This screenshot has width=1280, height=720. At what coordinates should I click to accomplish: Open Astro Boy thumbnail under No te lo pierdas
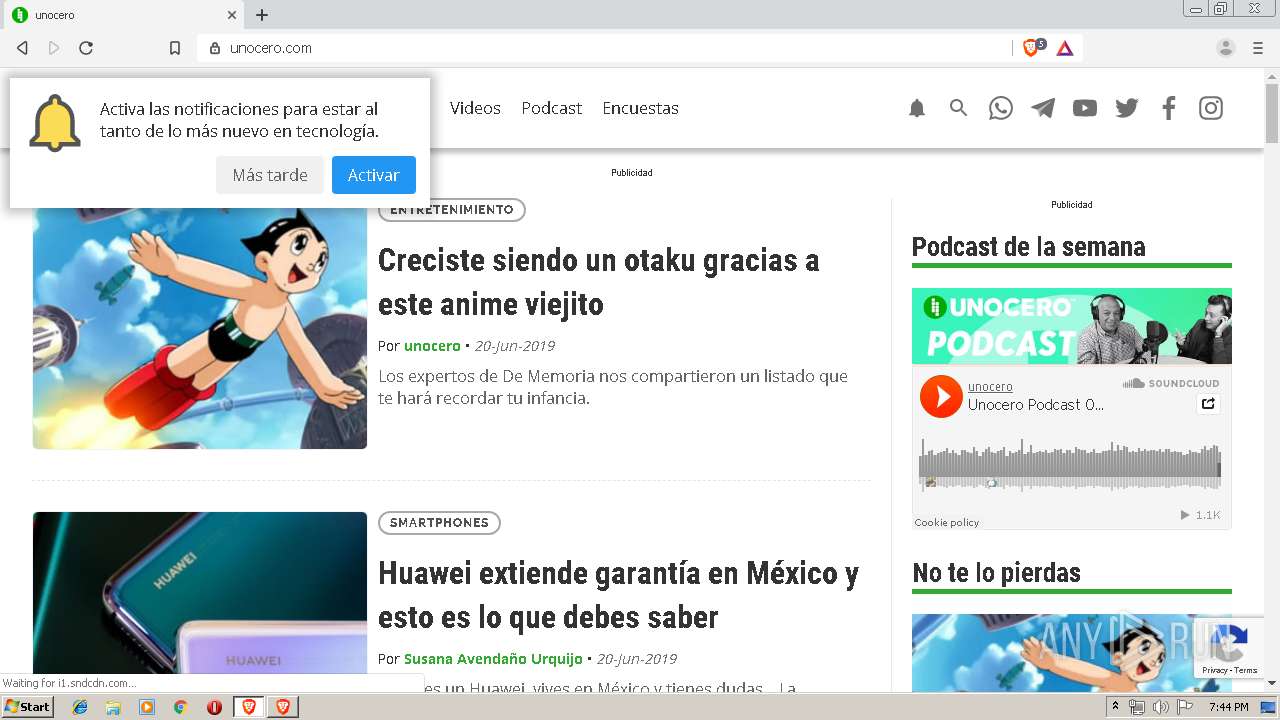(x=1072, y=652)
